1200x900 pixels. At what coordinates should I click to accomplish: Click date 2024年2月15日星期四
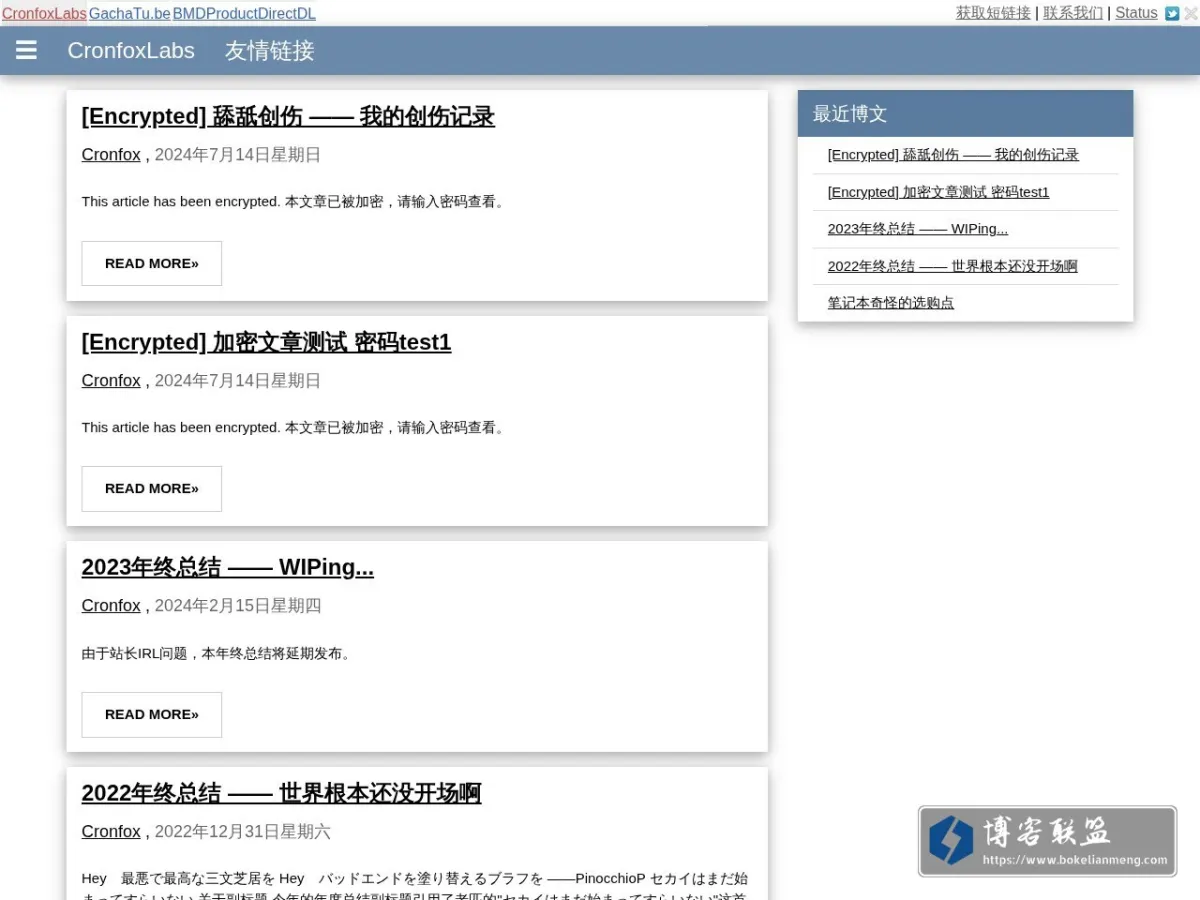[238, 606]
